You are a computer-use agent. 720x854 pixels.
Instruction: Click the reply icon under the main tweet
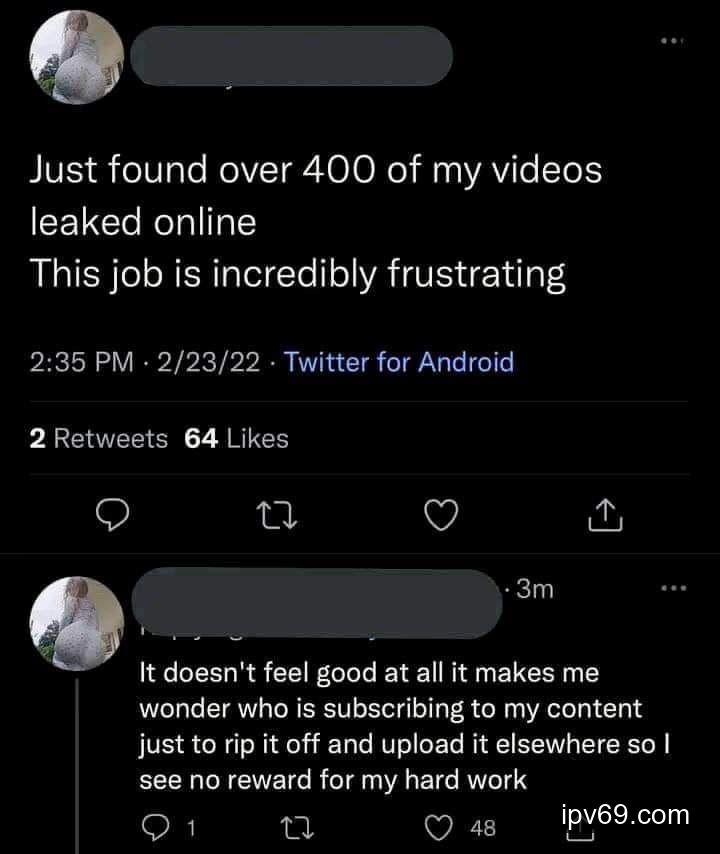[116, 514]
